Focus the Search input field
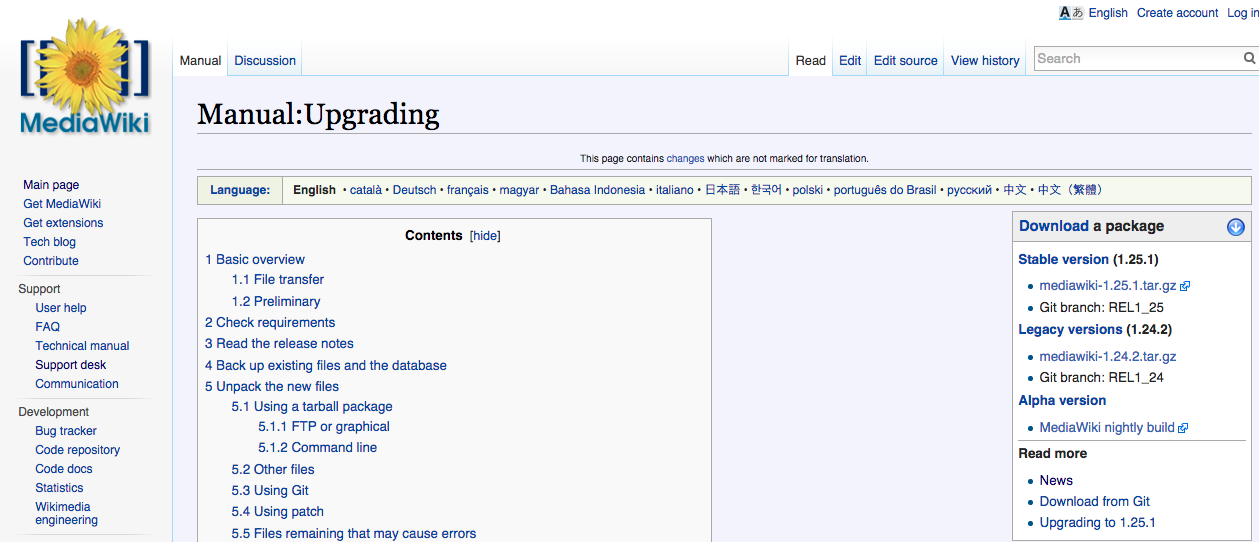The width and height of the screenshot is (1259, 542). 1138,59
